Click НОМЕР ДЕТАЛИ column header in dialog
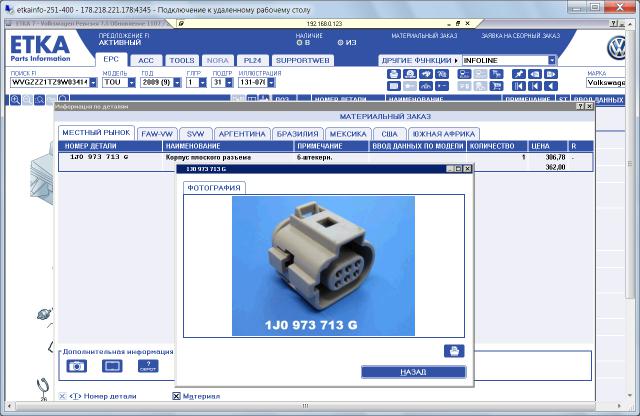The width and height of the screenshot is (640, 416). click(x=110, y=146)
